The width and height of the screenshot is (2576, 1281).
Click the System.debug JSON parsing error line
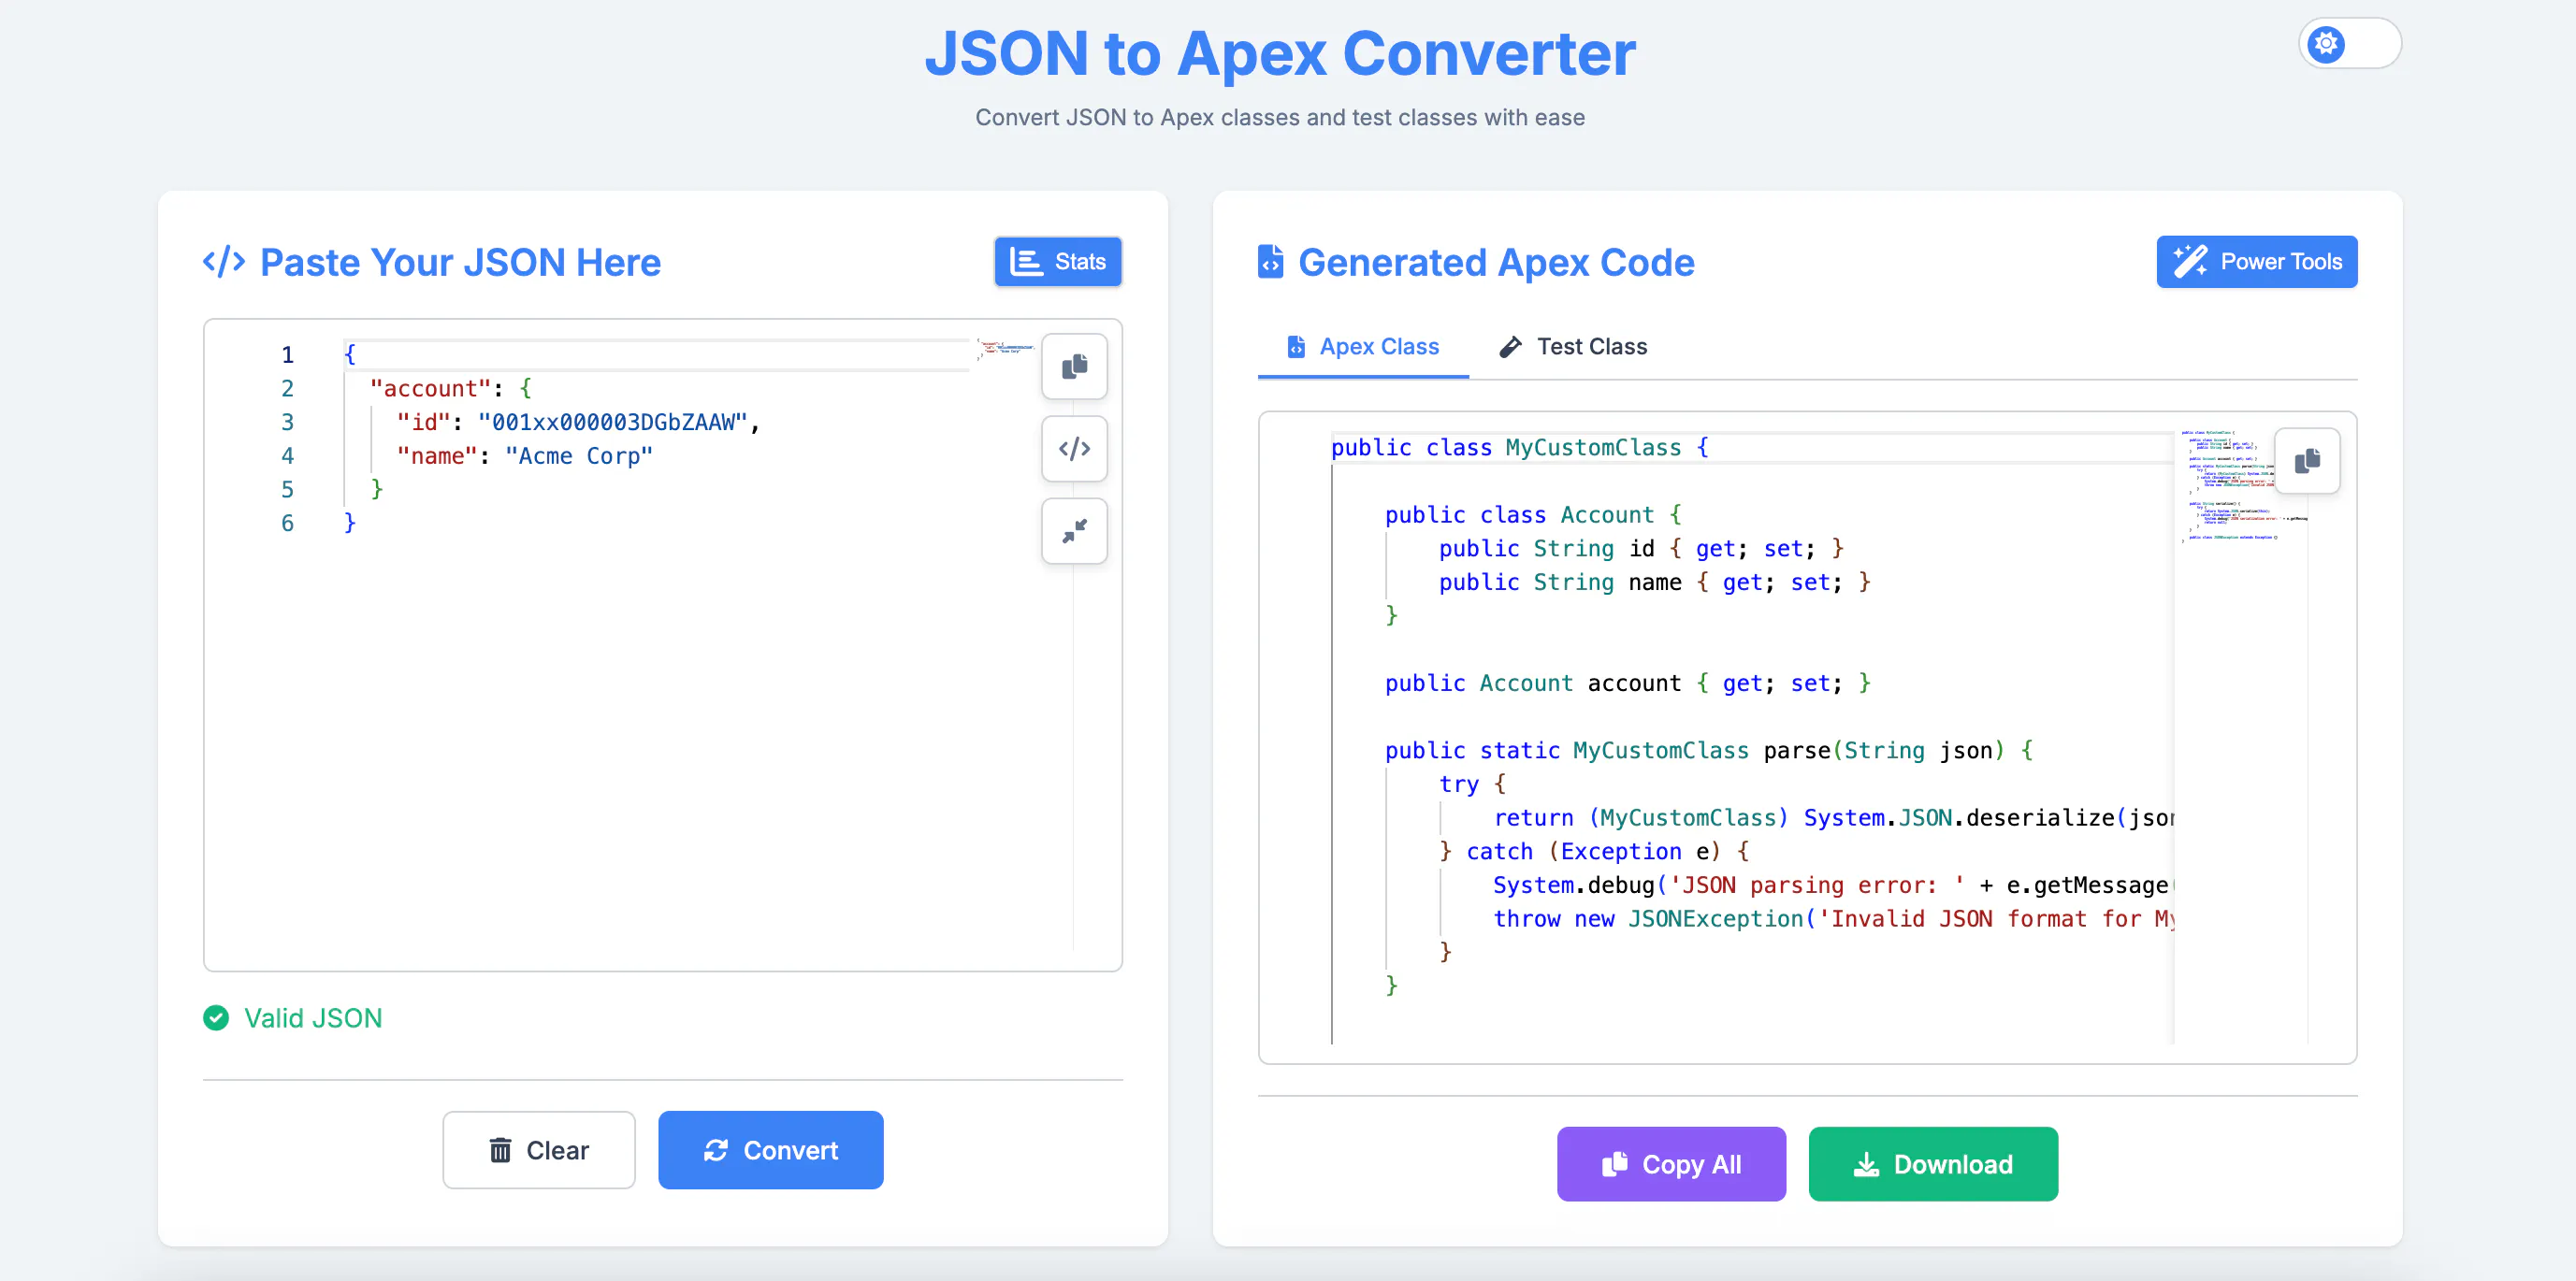[x=1833, y=885]
